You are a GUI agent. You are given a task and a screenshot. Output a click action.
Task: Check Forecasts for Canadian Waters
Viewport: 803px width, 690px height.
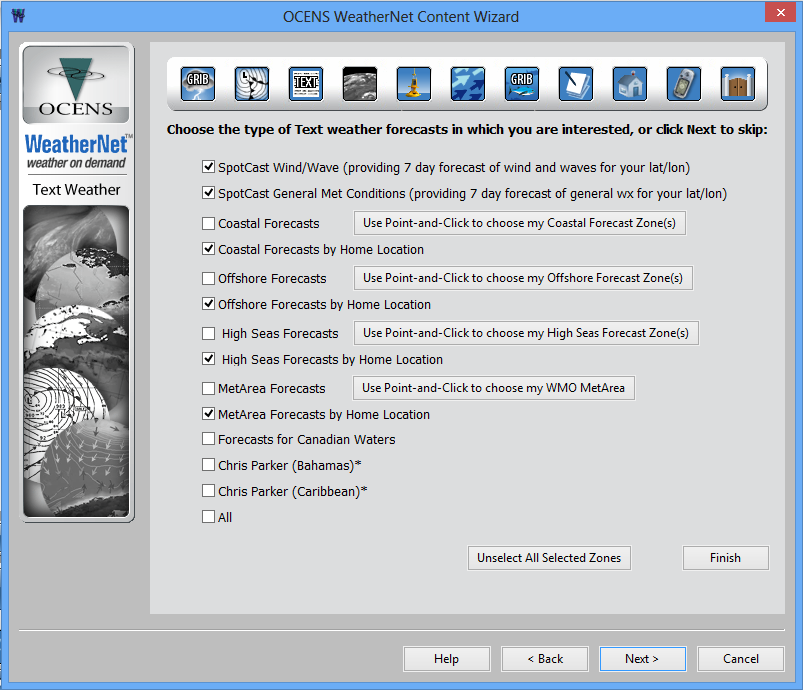point(208,439)
